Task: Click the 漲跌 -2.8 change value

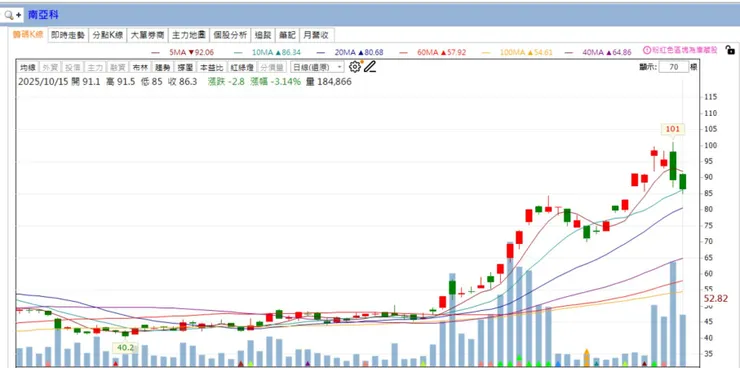Action: [226, 82]
